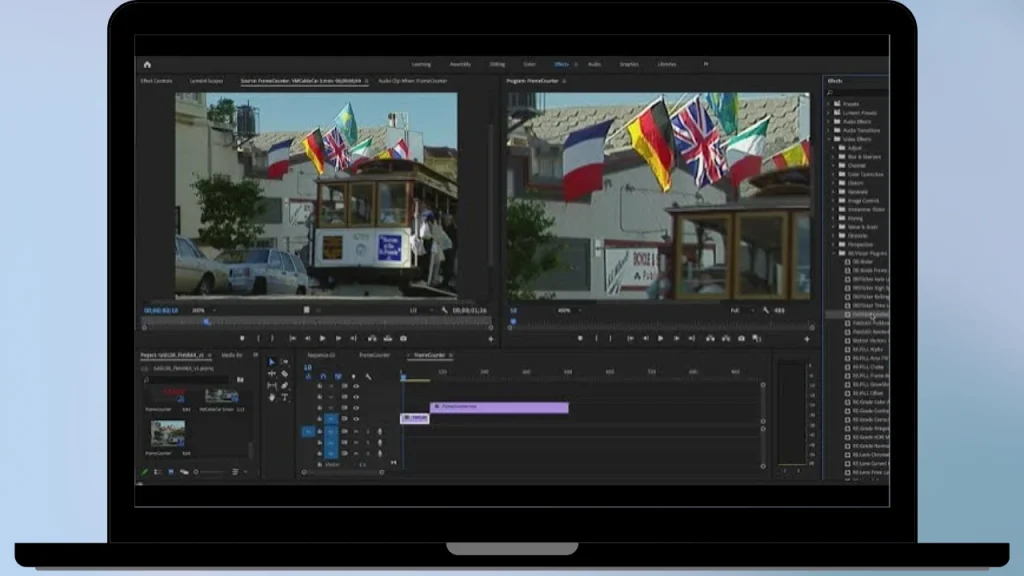The width and height of the screenshot is (1024, 576).
Task: Toggle V1 track output eye
Action: pos(356,419)
